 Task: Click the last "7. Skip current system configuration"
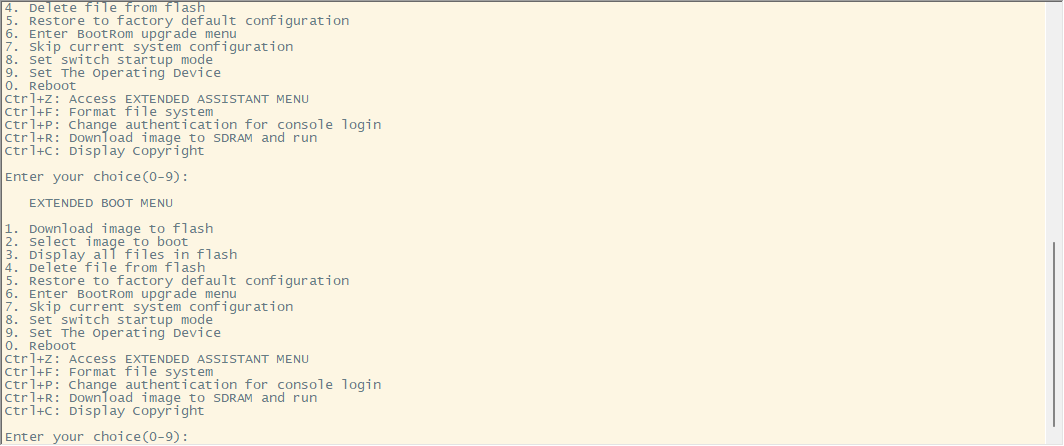[148, 307]
